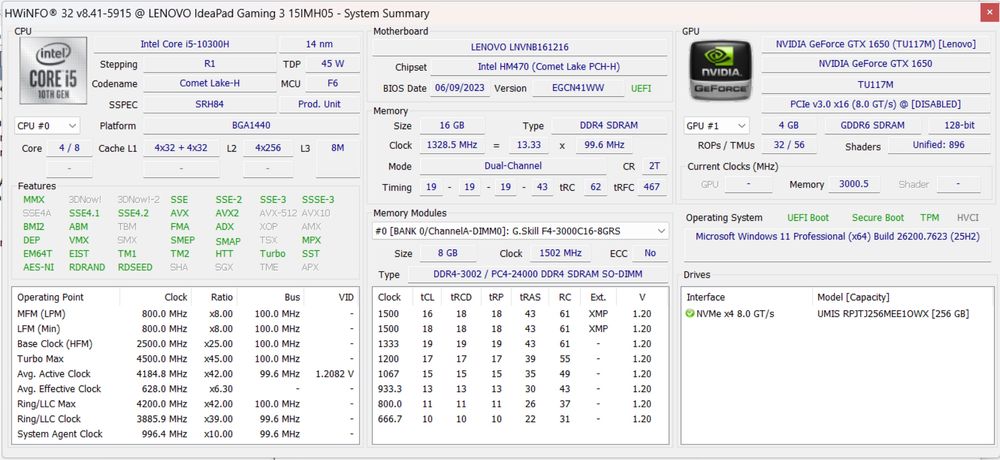Select the Turbo Max operating point row

pos(186,359)
